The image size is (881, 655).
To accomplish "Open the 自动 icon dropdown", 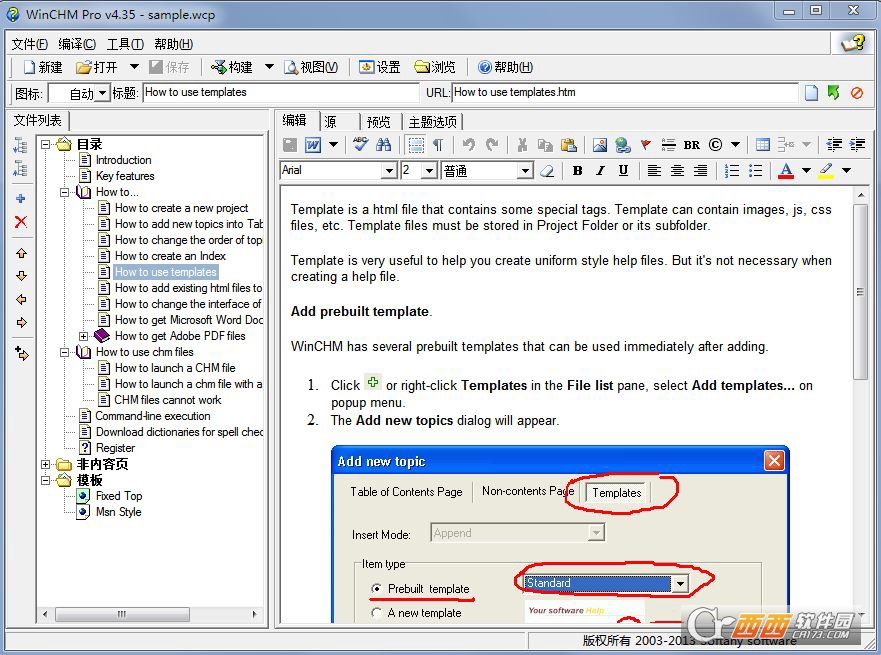I will tap(102, 93).
